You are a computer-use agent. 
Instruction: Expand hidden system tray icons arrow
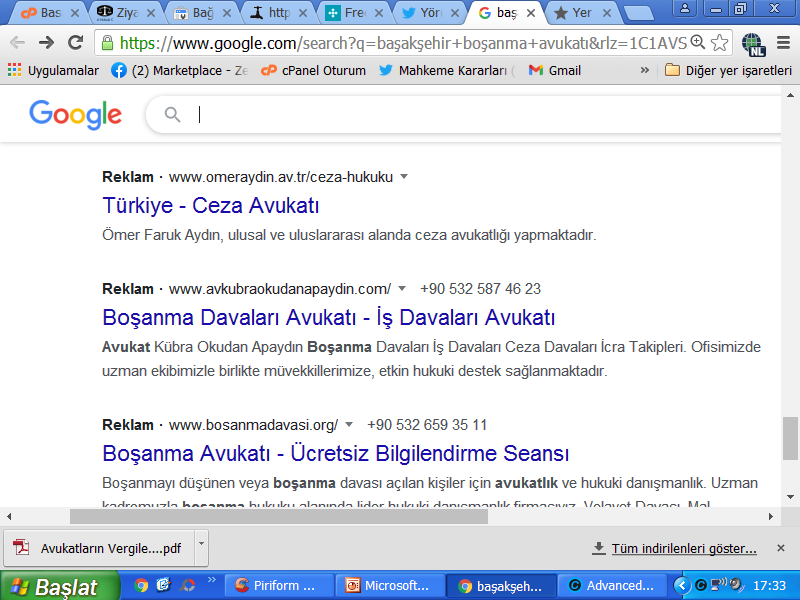click(x=682, y=585)
